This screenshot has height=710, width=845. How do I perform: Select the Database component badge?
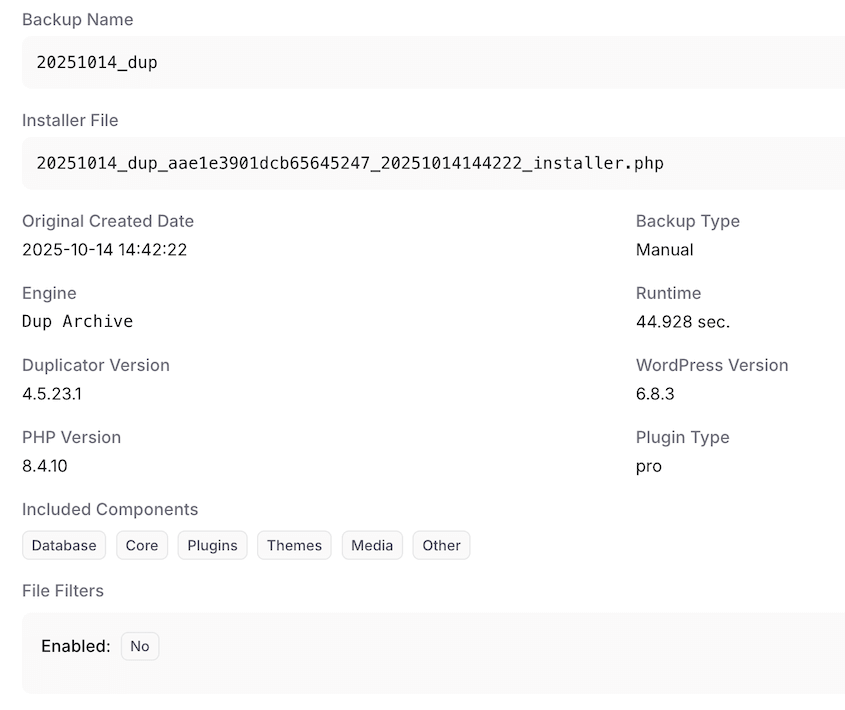(x=63, y=545)
